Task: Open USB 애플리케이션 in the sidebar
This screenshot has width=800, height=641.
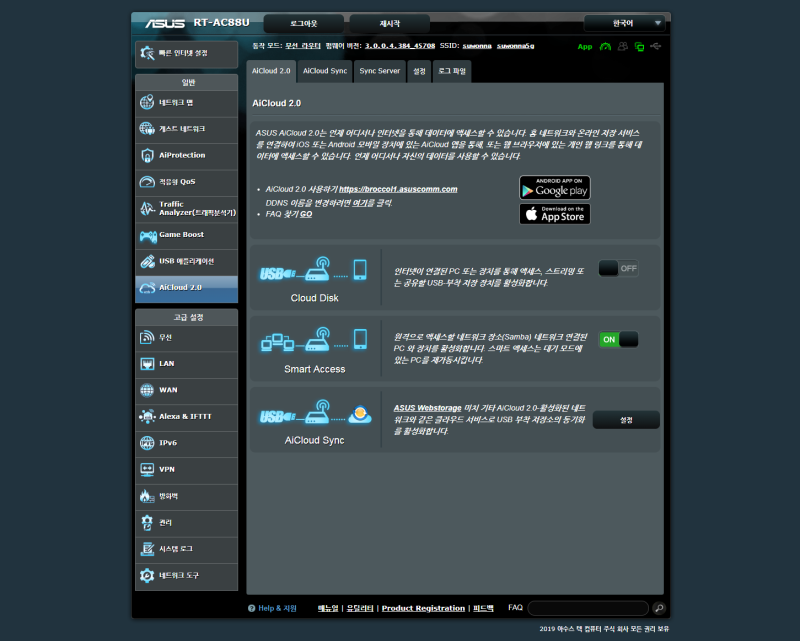Action: (x=186, y=261)
